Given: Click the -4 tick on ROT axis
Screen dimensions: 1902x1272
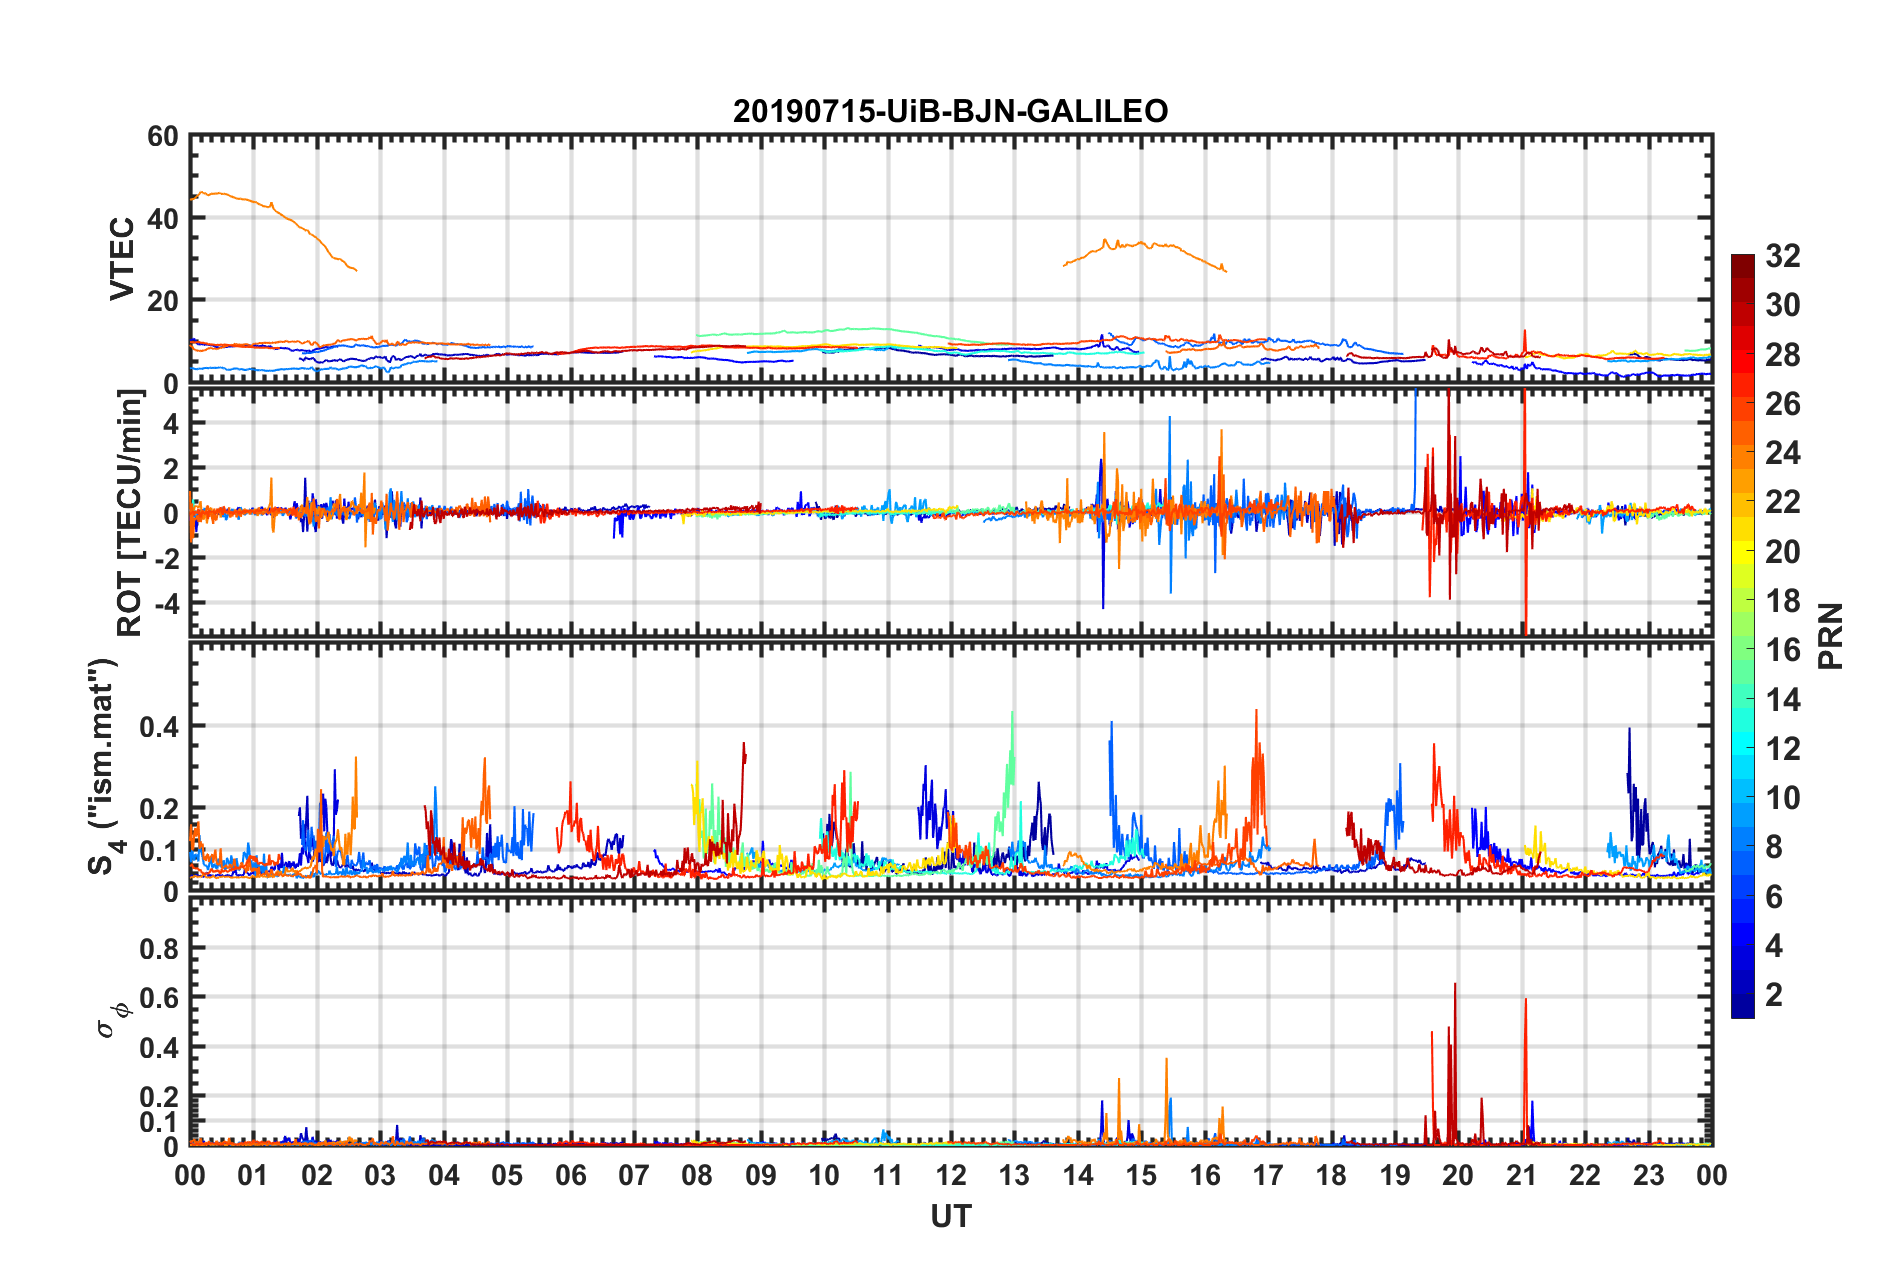Looking at the screenshot, I should tap(169, 603).
